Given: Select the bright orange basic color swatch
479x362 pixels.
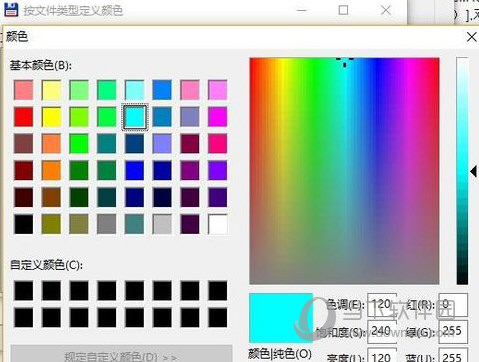Looking at the screenshot, I should click(51, 171).
